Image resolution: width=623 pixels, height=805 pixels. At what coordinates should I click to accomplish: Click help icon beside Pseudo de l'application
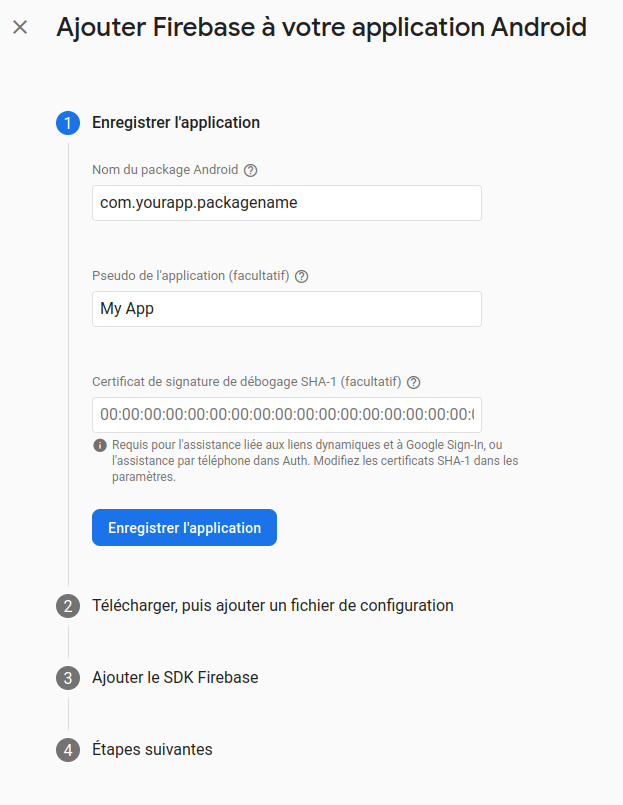[302, 276]
